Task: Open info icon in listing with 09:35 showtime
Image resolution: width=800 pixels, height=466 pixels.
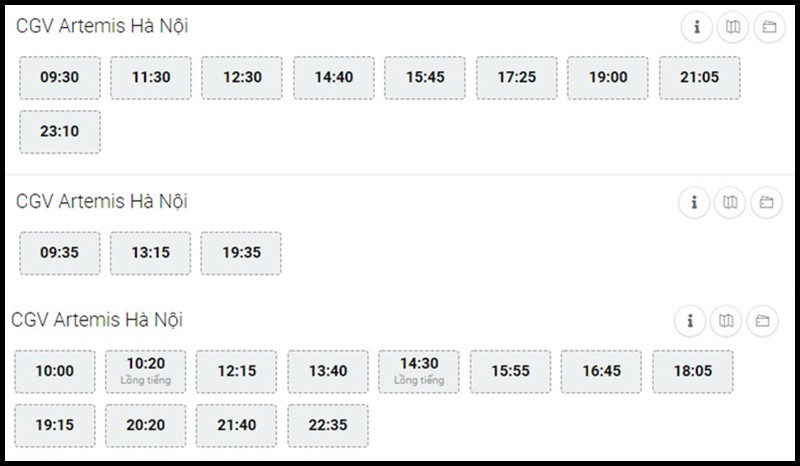Action: coord(694,203)
